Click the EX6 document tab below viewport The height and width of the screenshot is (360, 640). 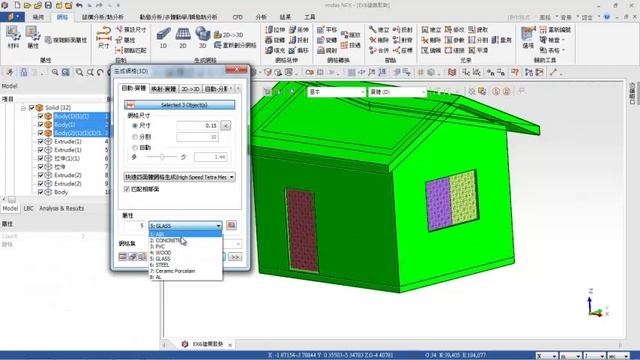point(206,344)
